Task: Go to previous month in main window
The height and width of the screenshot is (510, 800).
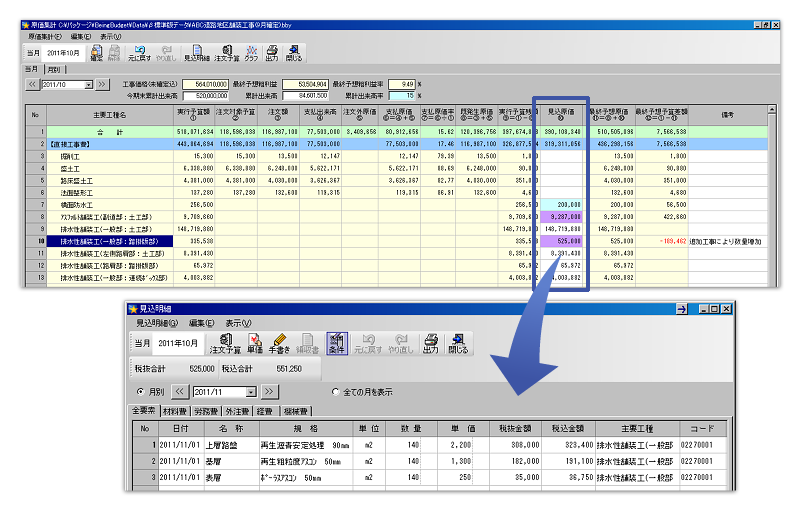Action: [x=32, y=85]
